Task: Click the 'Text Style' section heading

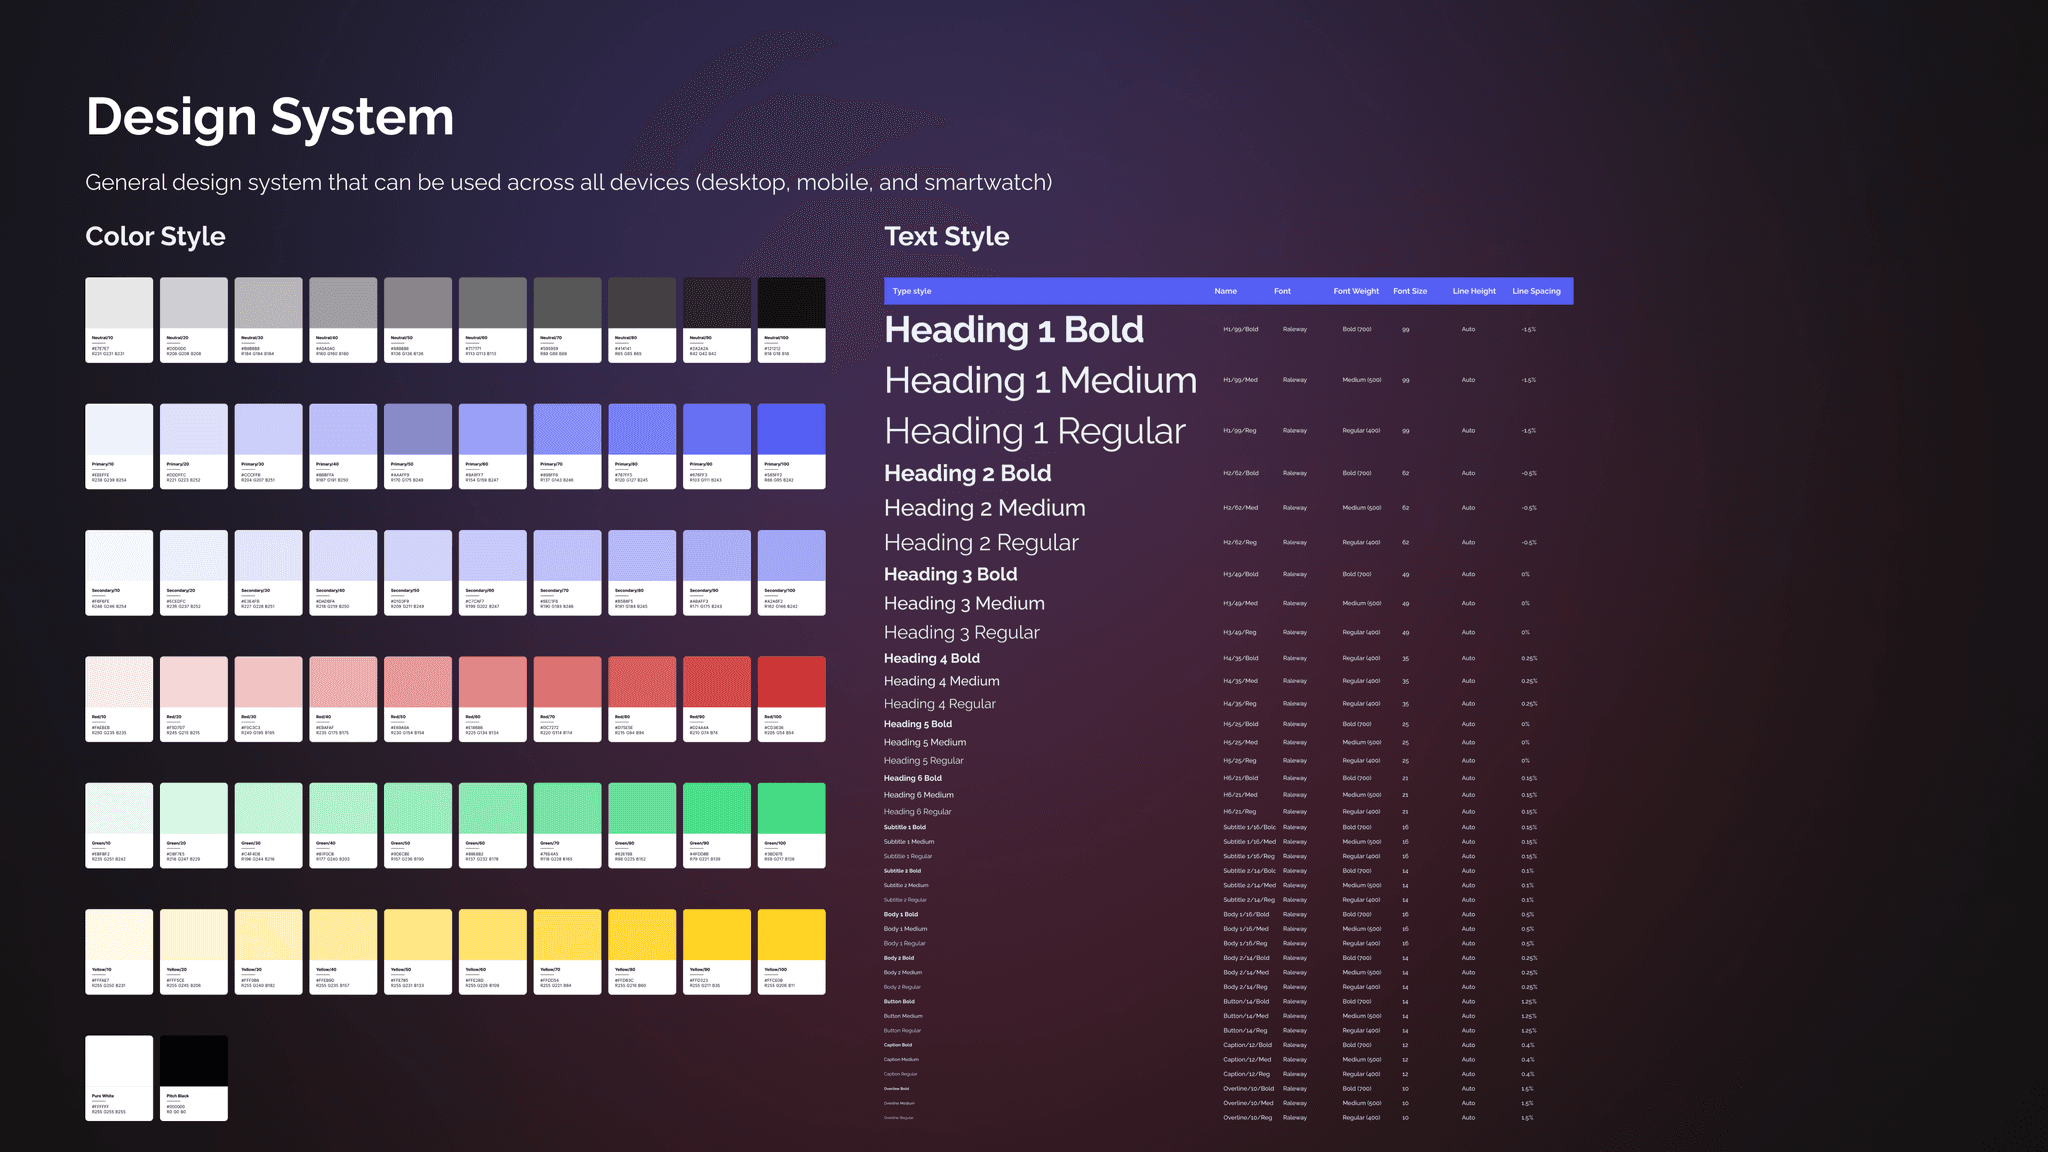Action: [x=946, y=236]
